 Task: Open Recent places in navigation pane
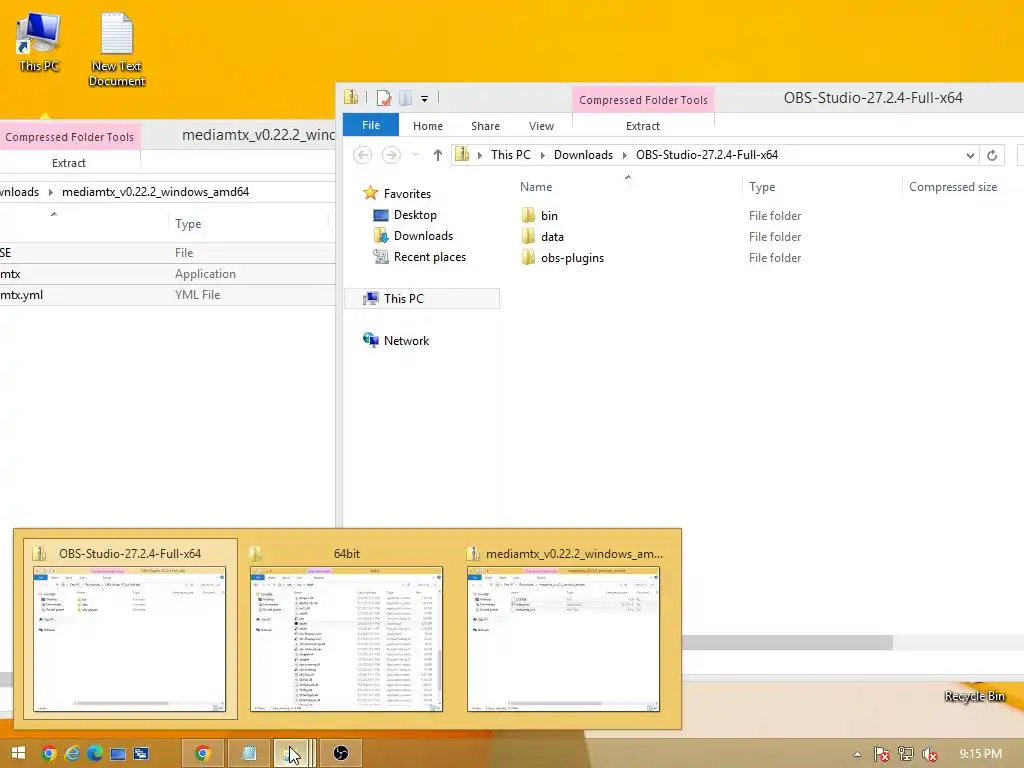pyautogui.click(x=430, y=257)
